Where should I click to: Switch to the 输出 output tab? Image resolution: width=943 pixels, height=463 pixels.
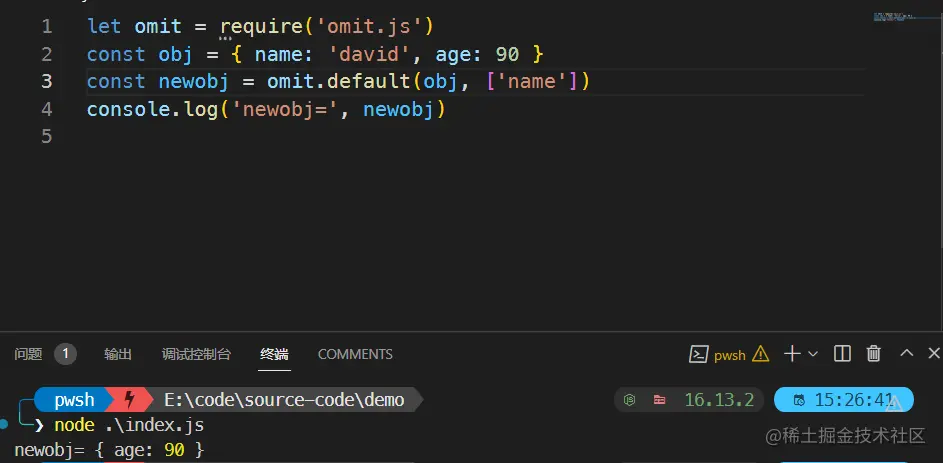click(118, 354)
